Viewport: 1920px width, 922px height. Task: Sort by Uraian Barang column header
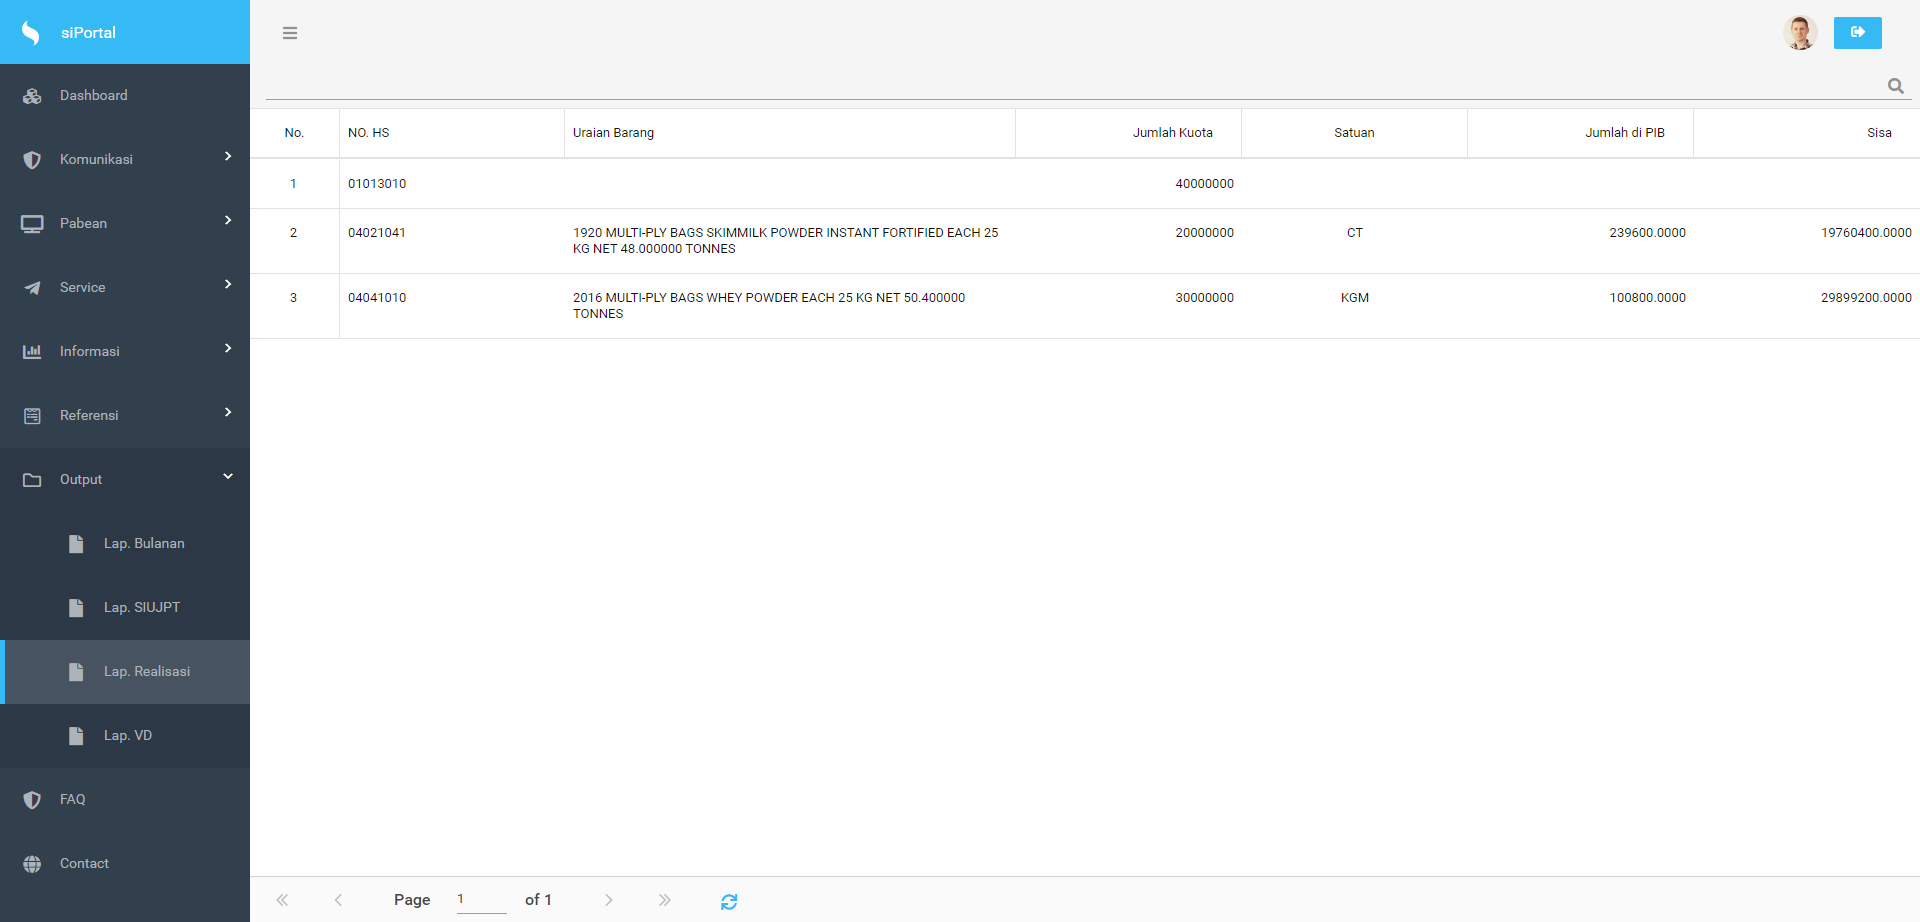click(790, 133)
